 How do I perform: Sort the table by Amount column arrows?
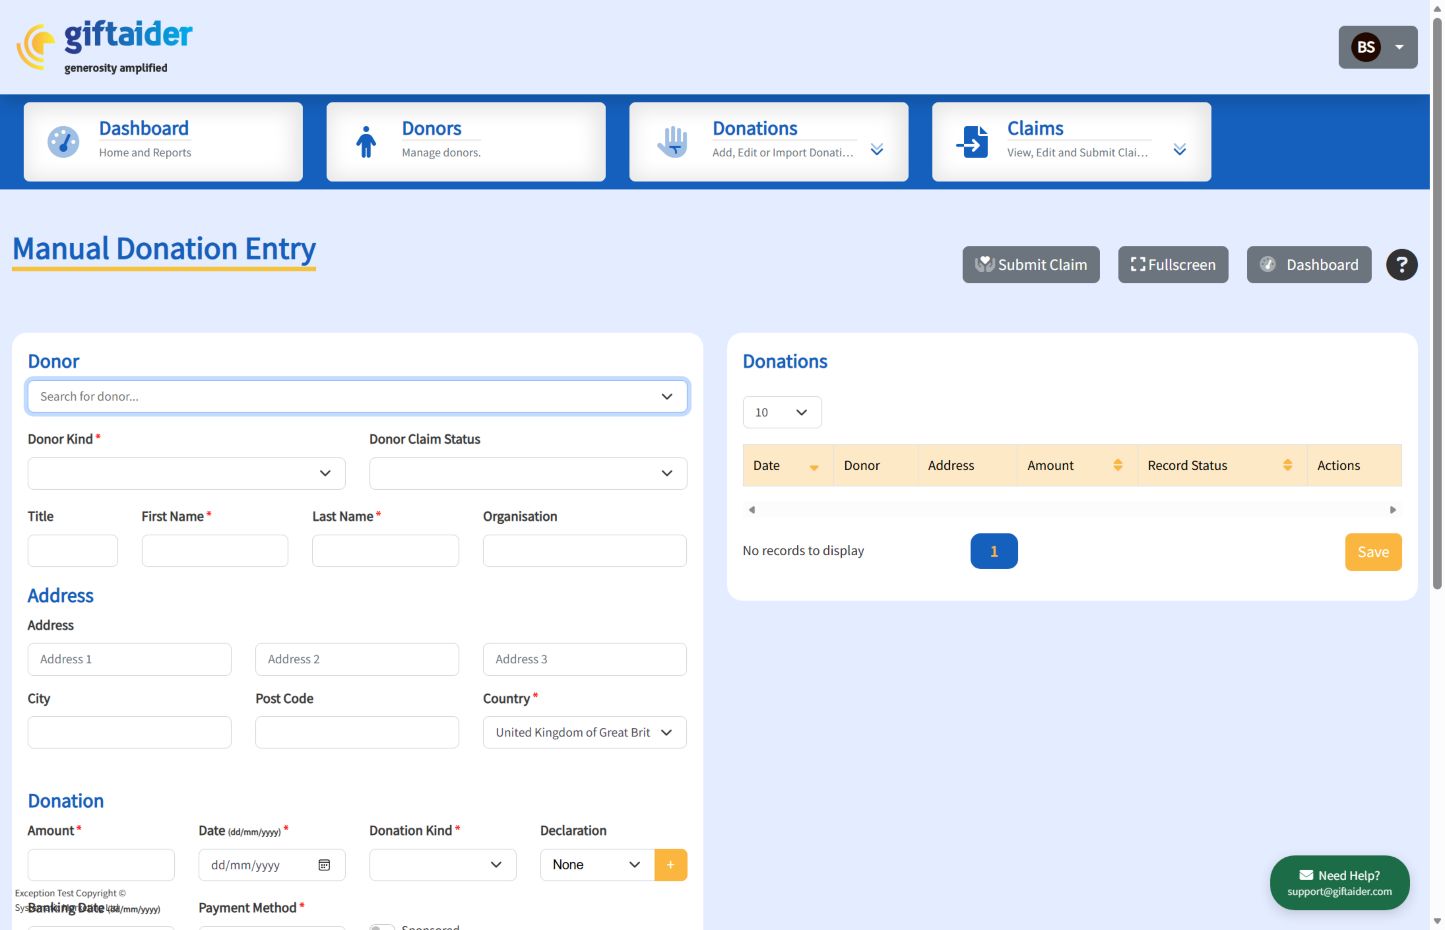coord(1118,465)
